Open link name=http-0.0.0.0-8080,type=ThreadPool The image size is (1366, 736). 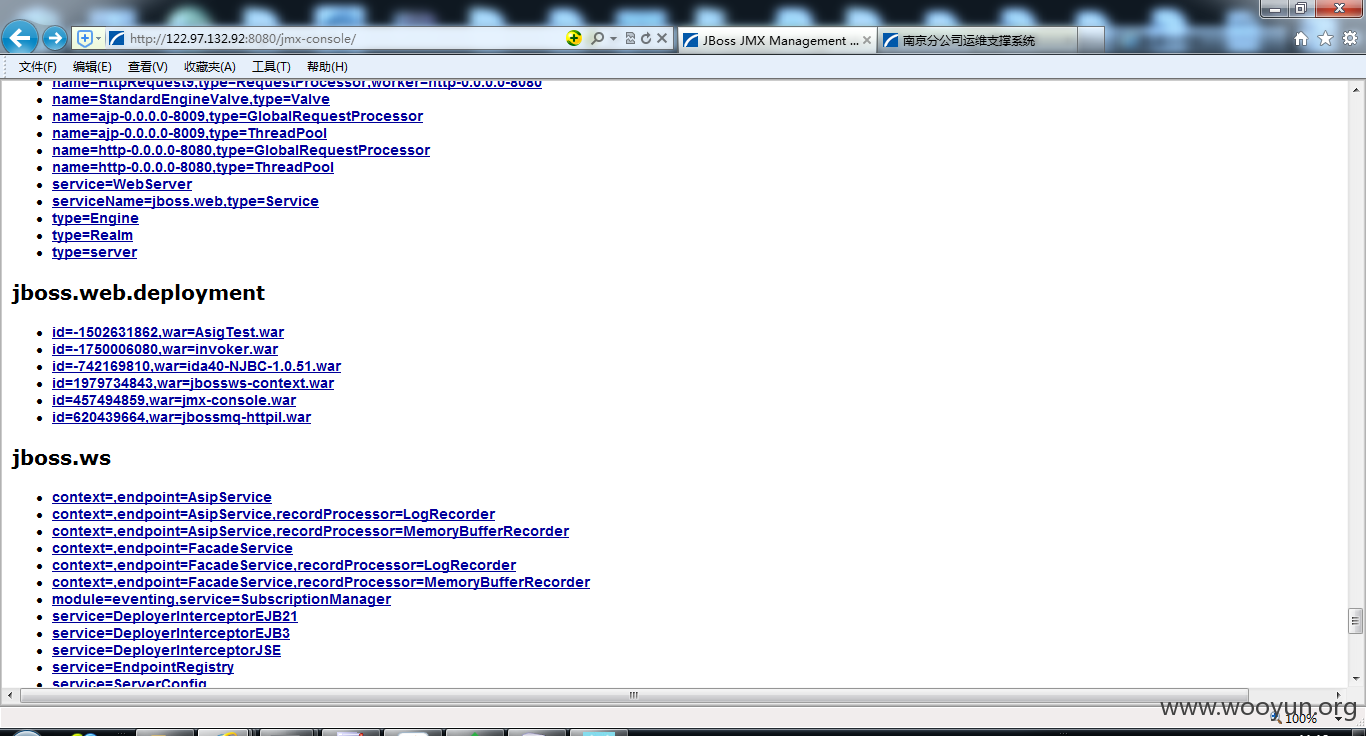(193, 167)
